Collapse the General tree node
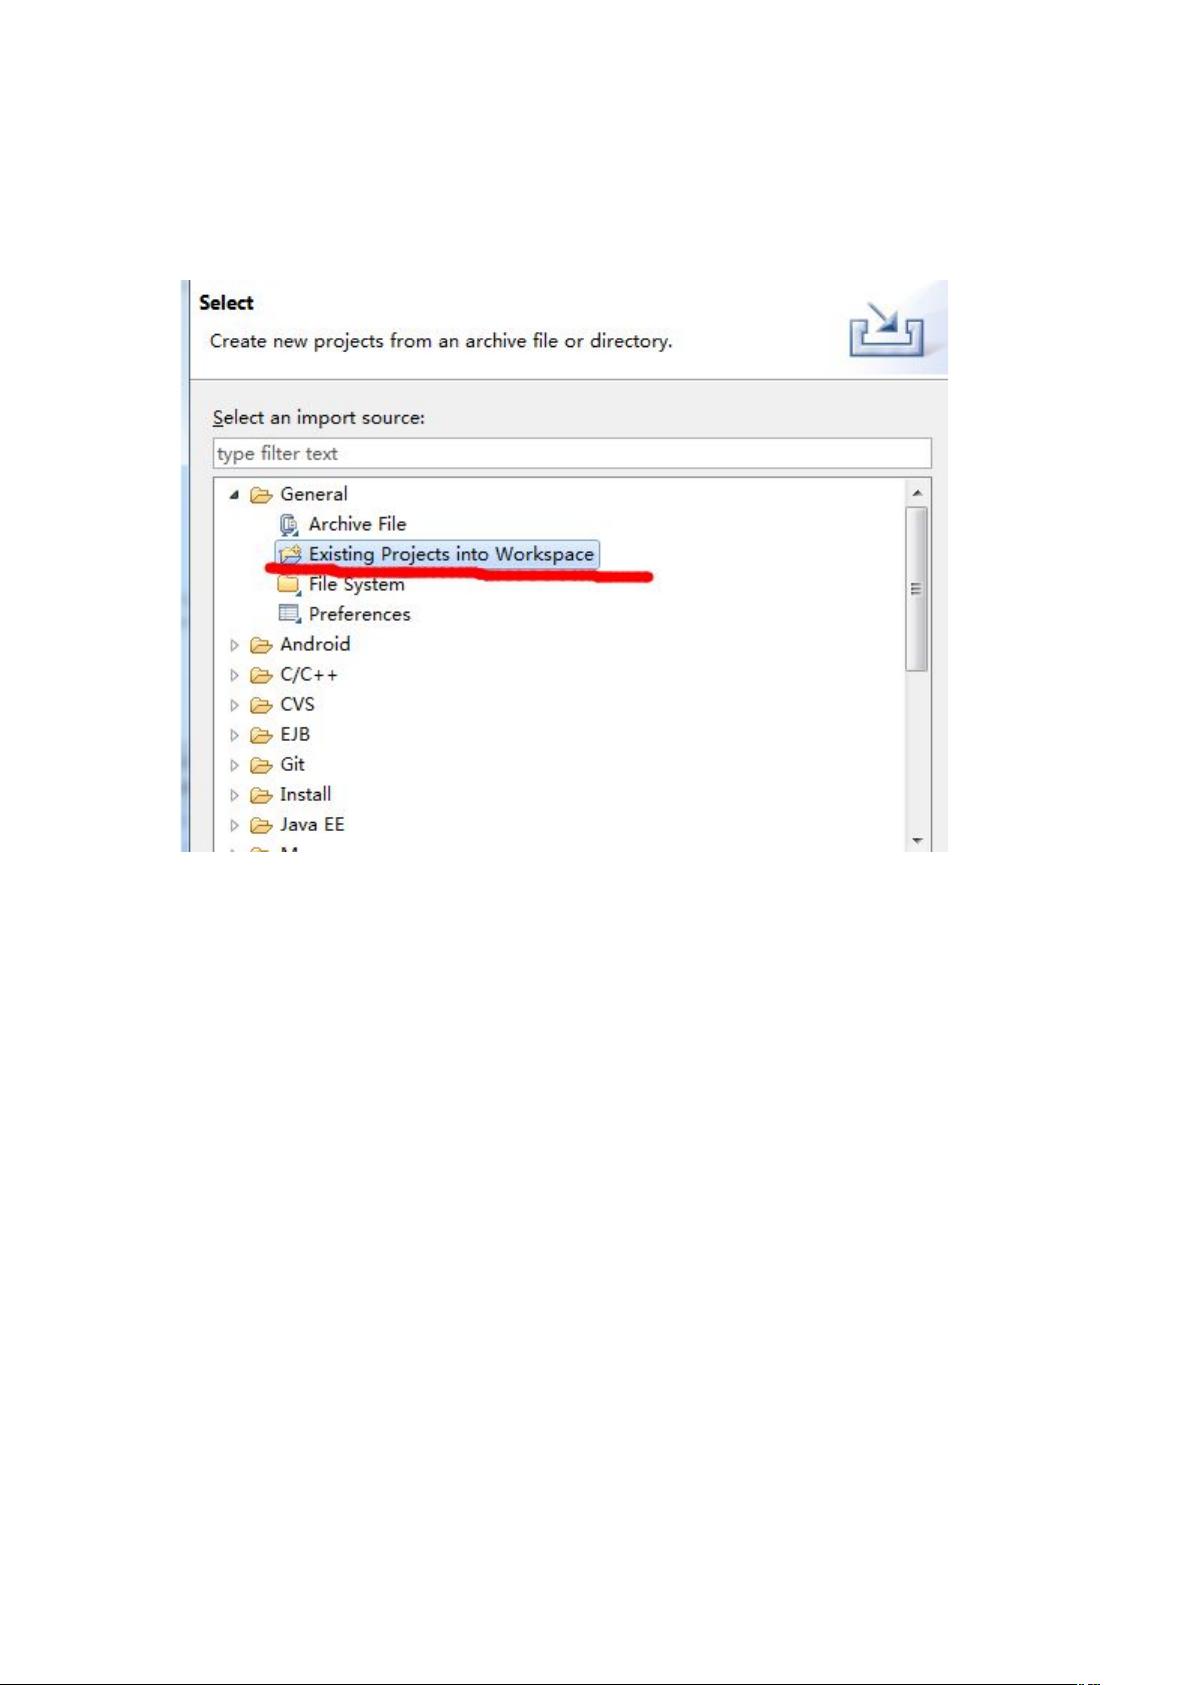Viewport: 1192px width, 1685px height. pos(234,494)
